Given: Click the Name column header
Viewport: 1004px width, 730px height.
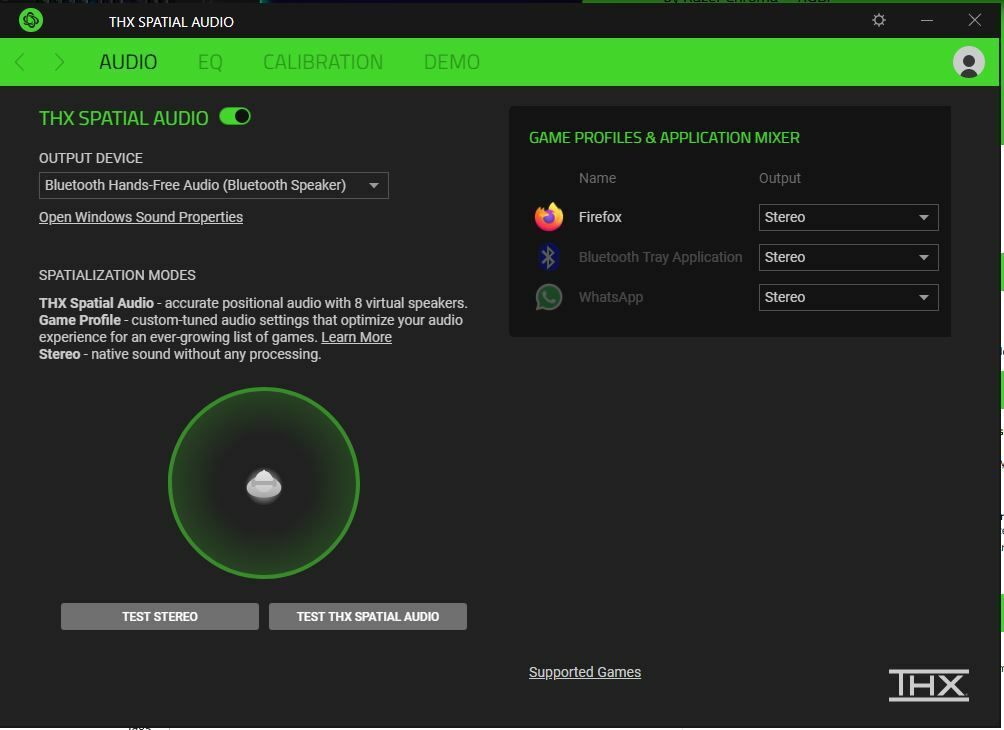Looking at the screenshot, I should click(597, 179).
